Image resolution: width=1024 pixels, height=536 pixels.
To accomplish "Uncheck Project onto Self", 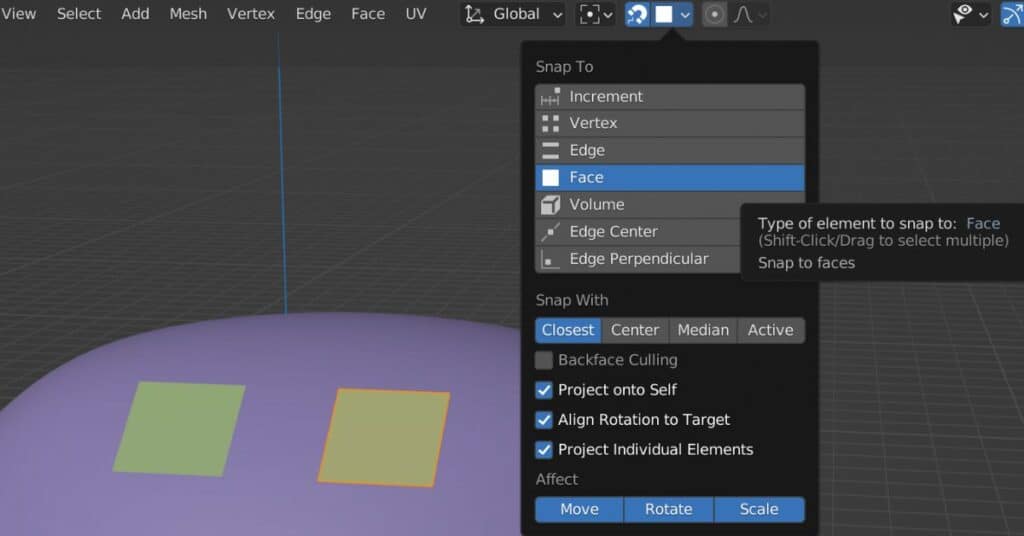I will coord(543,390).
